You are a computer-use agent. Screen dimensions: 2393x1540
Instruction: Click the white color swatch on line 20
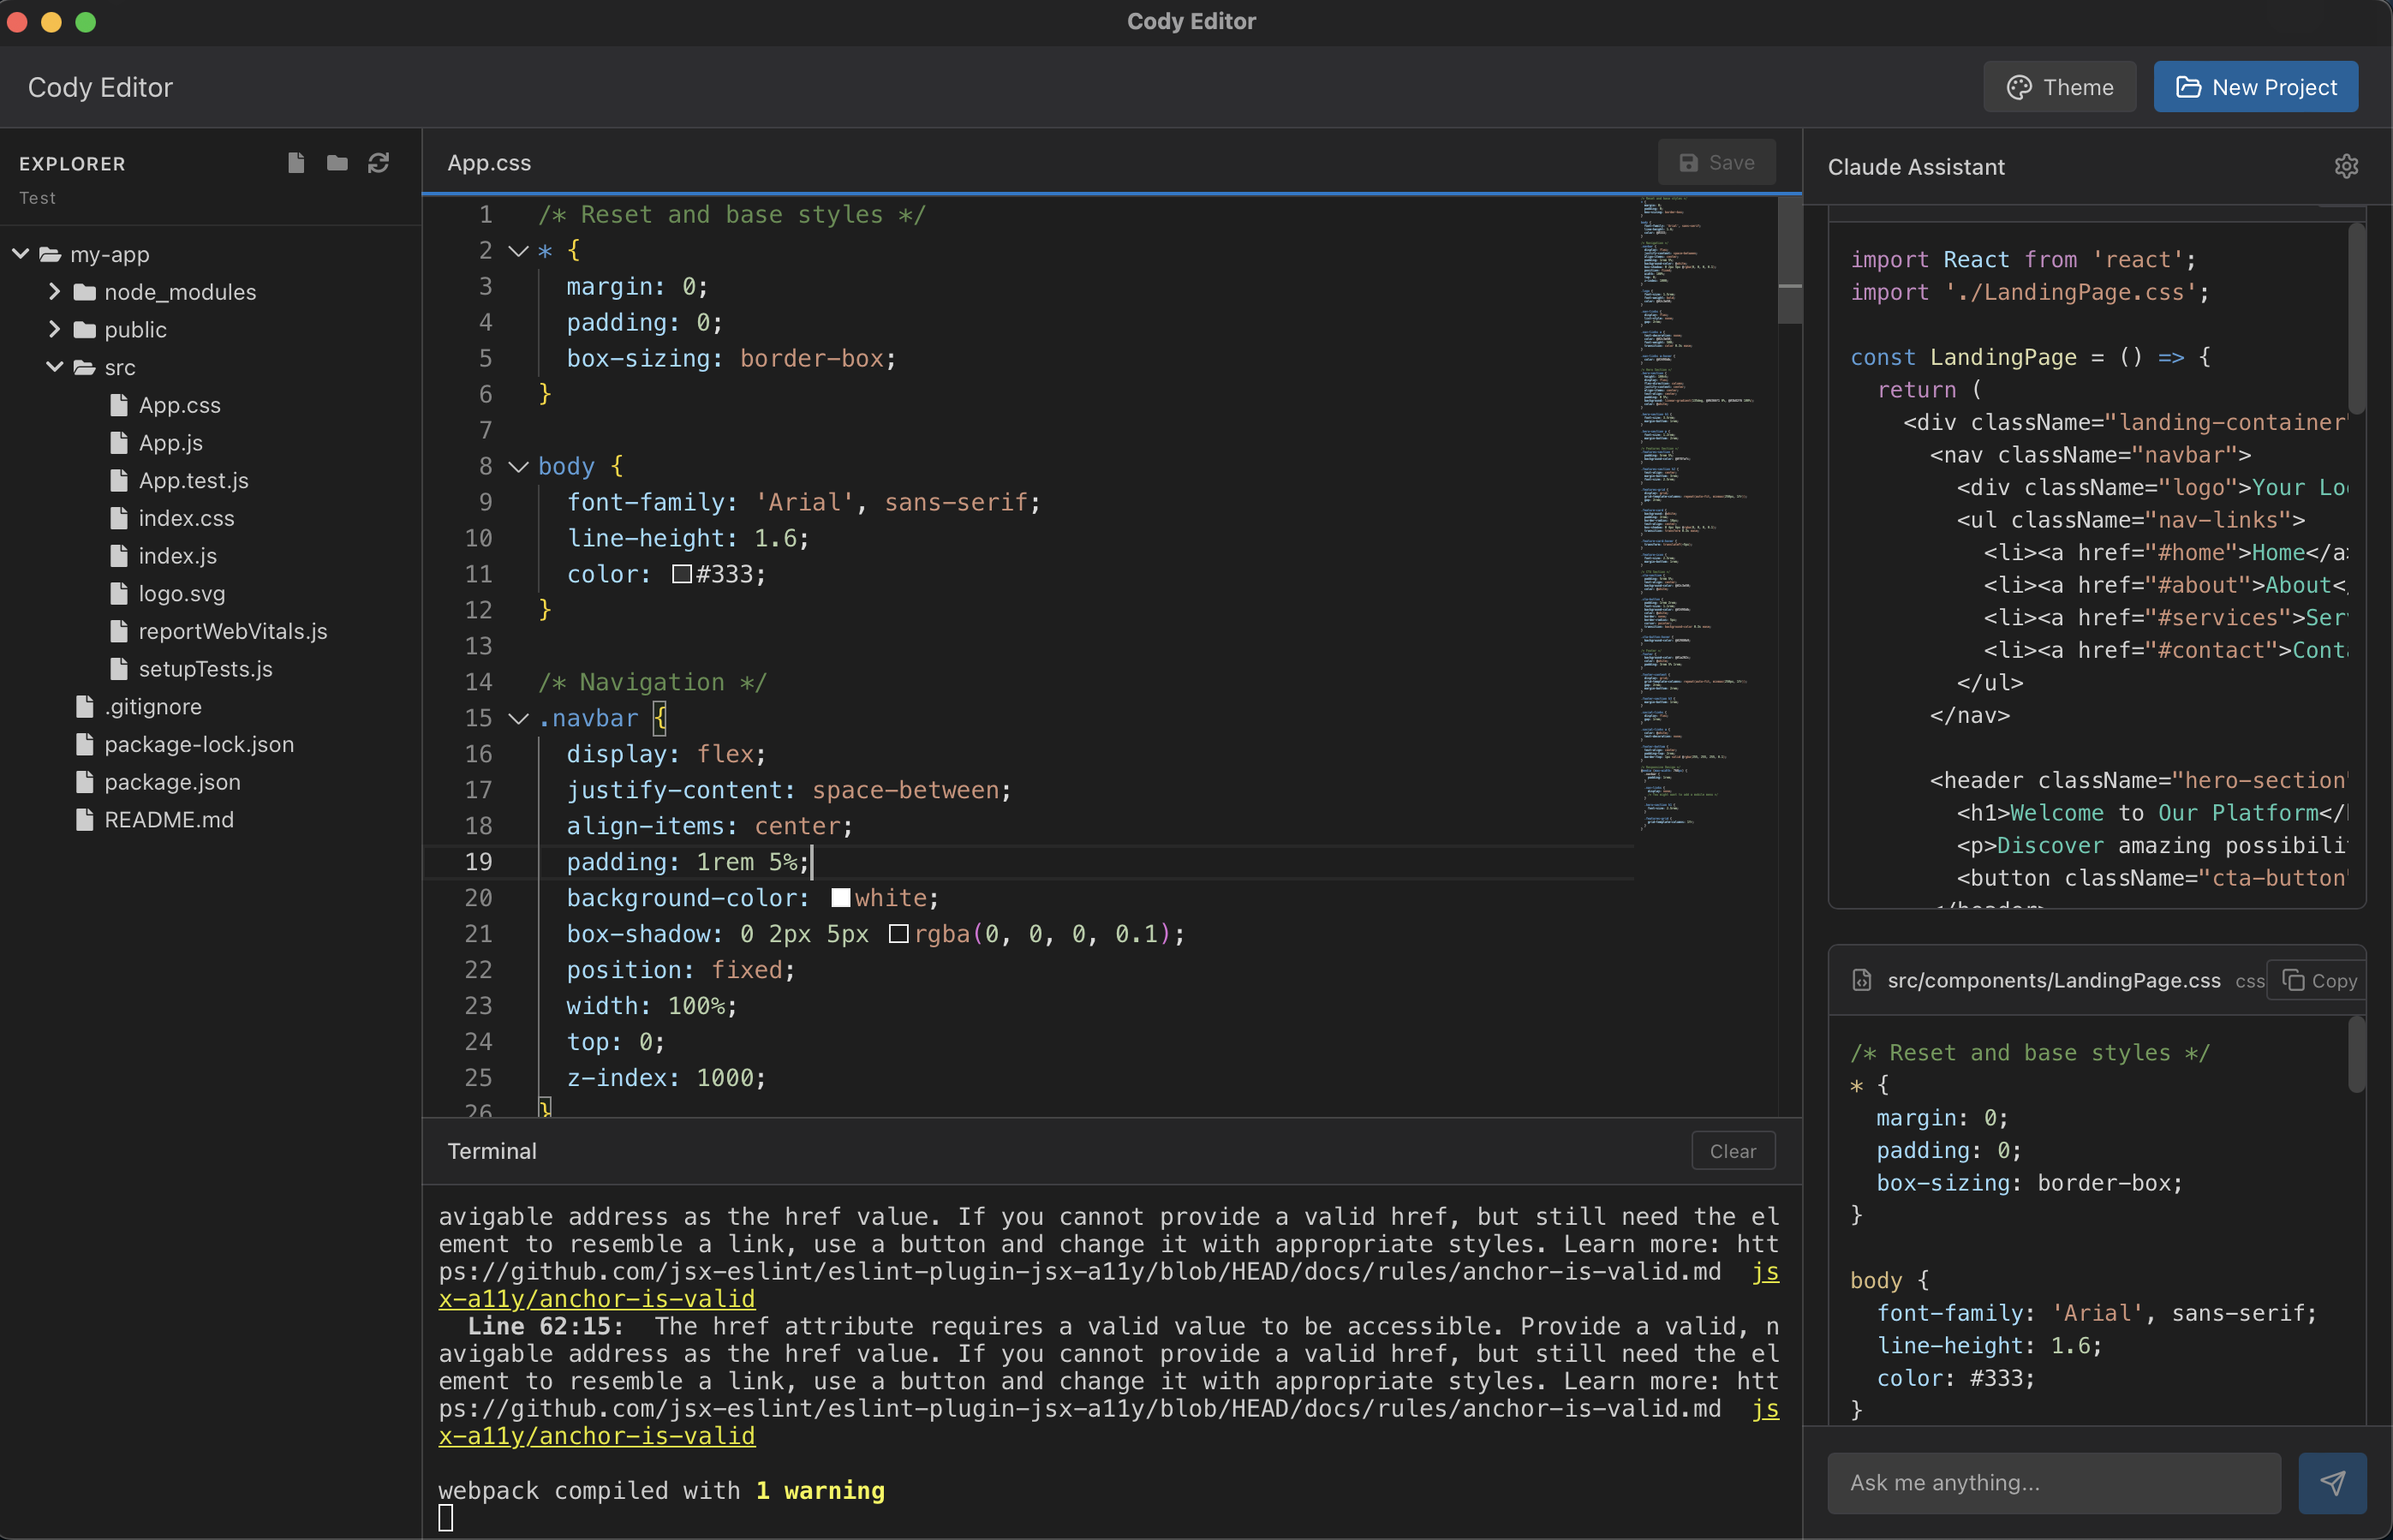pos(841,898)
